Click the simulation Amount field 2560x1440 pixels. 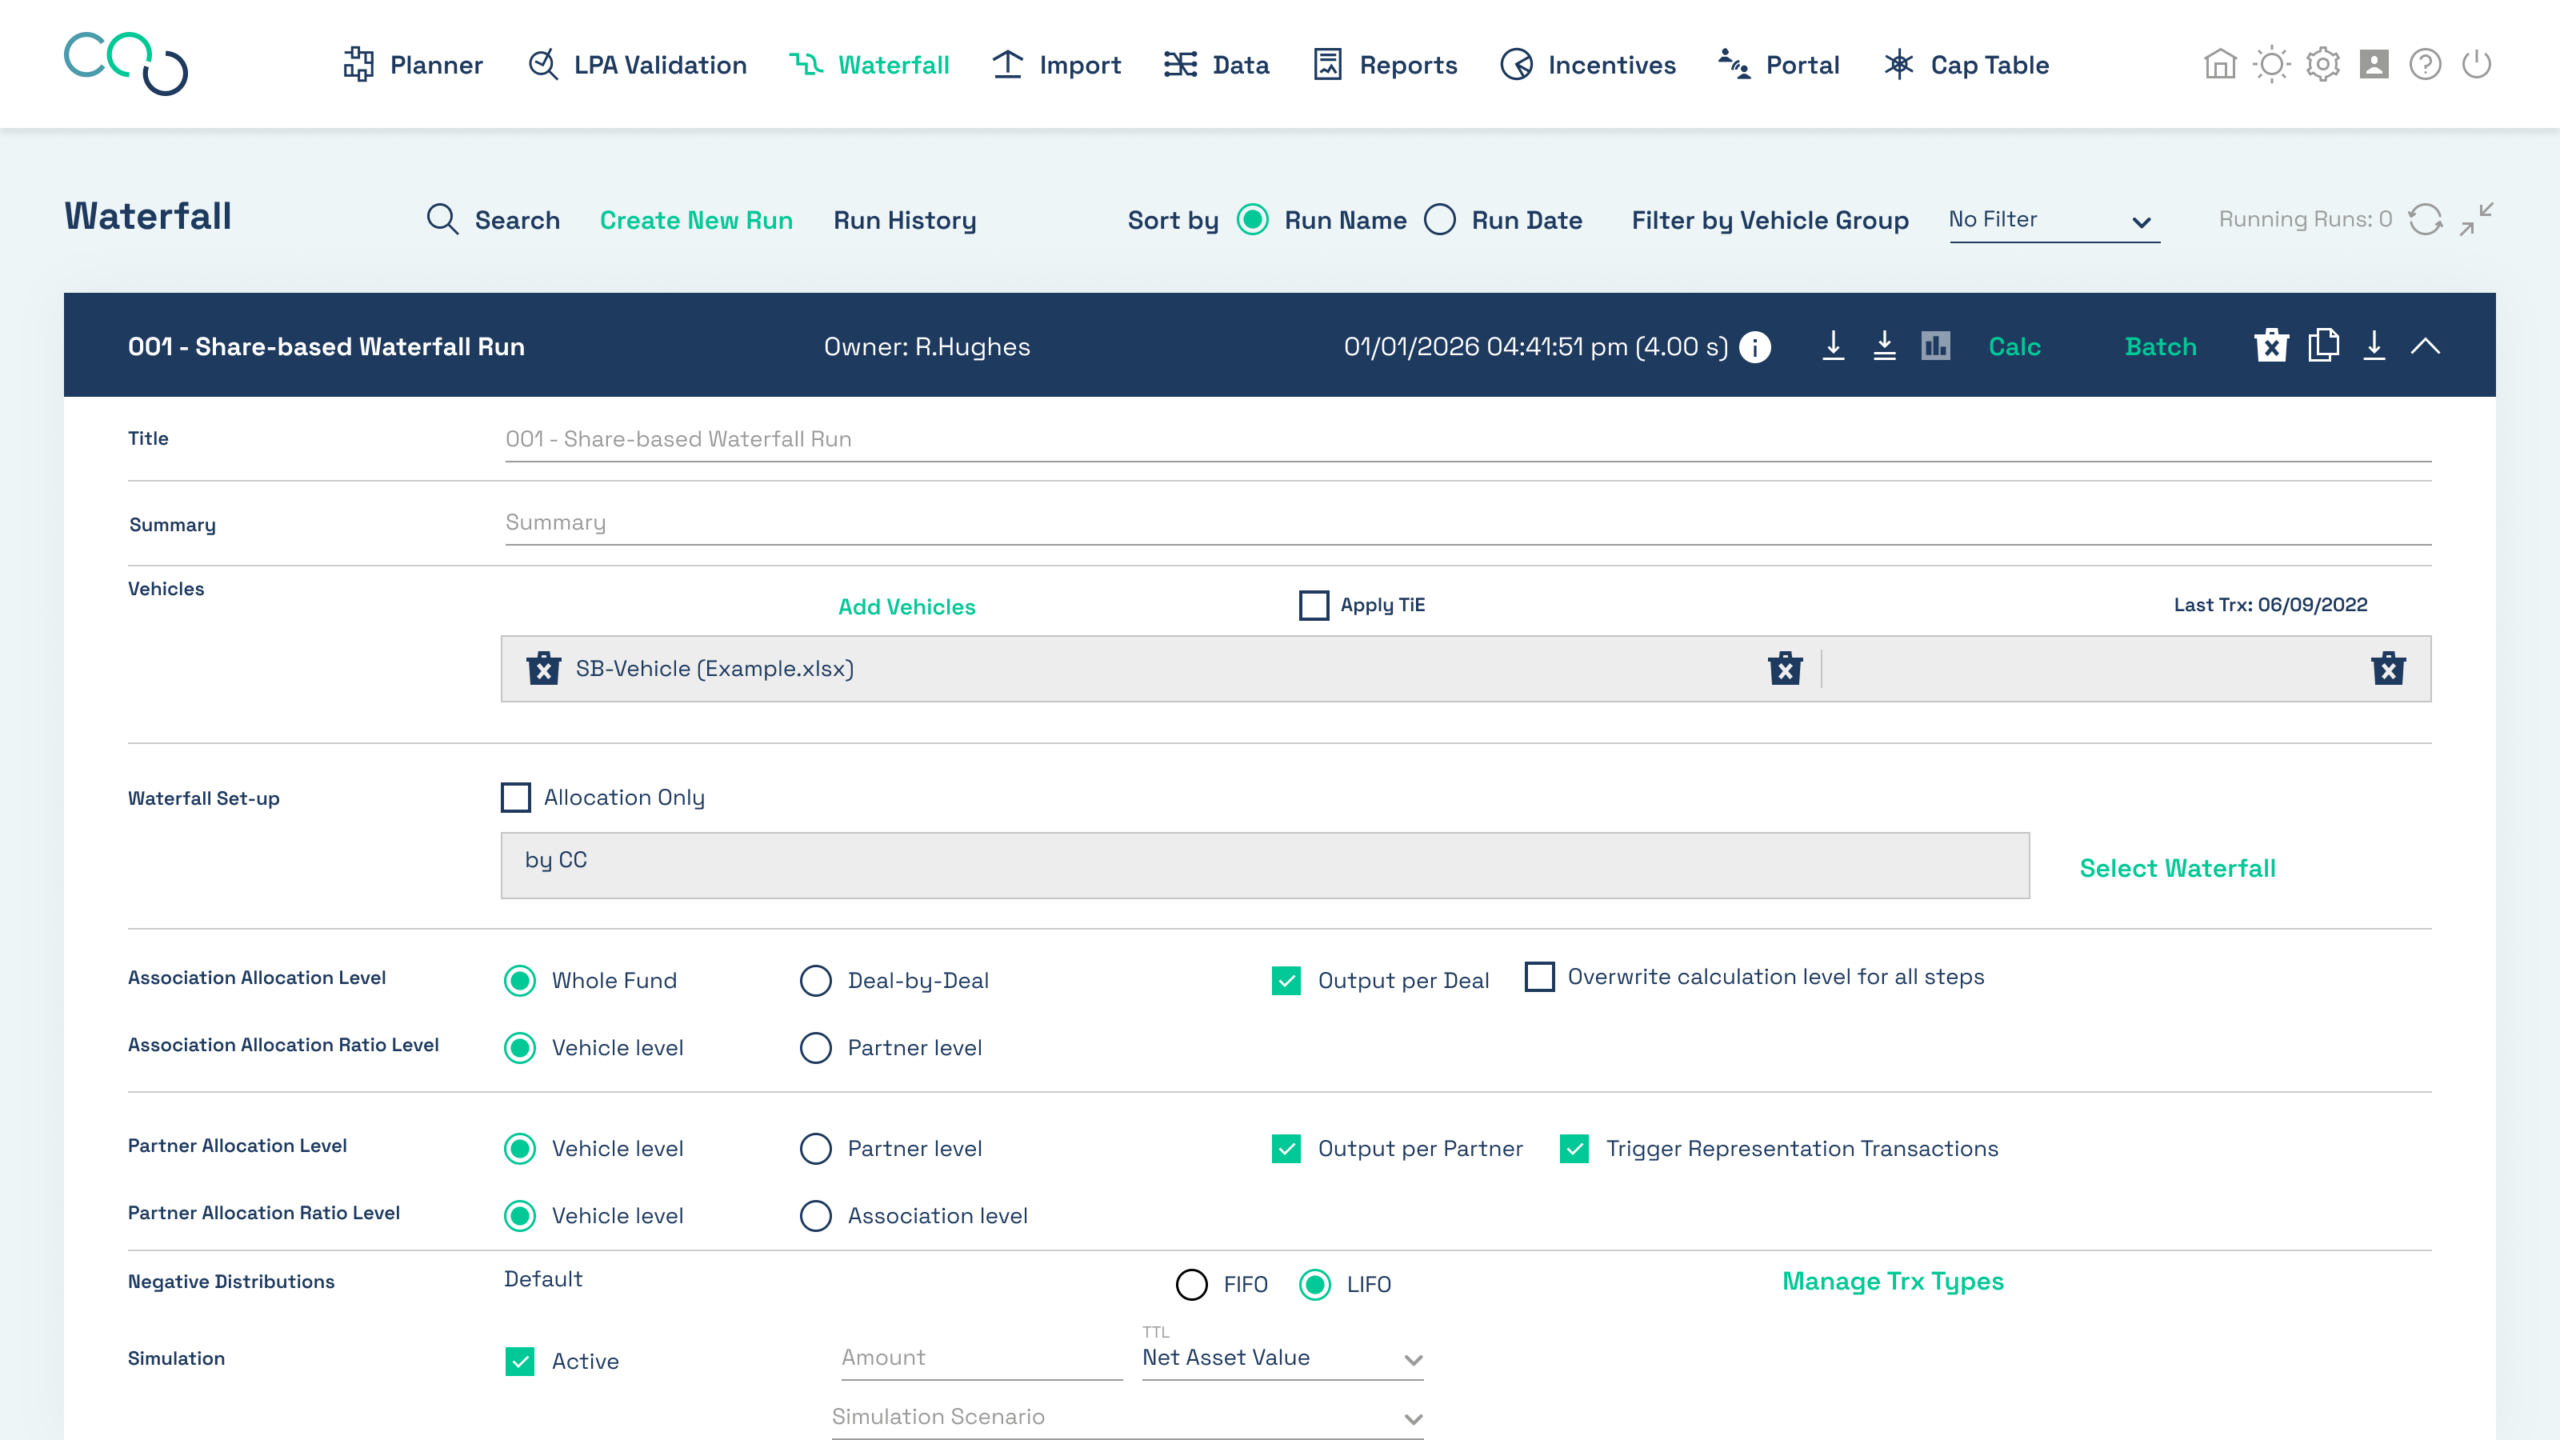[x=982, y=1358]
